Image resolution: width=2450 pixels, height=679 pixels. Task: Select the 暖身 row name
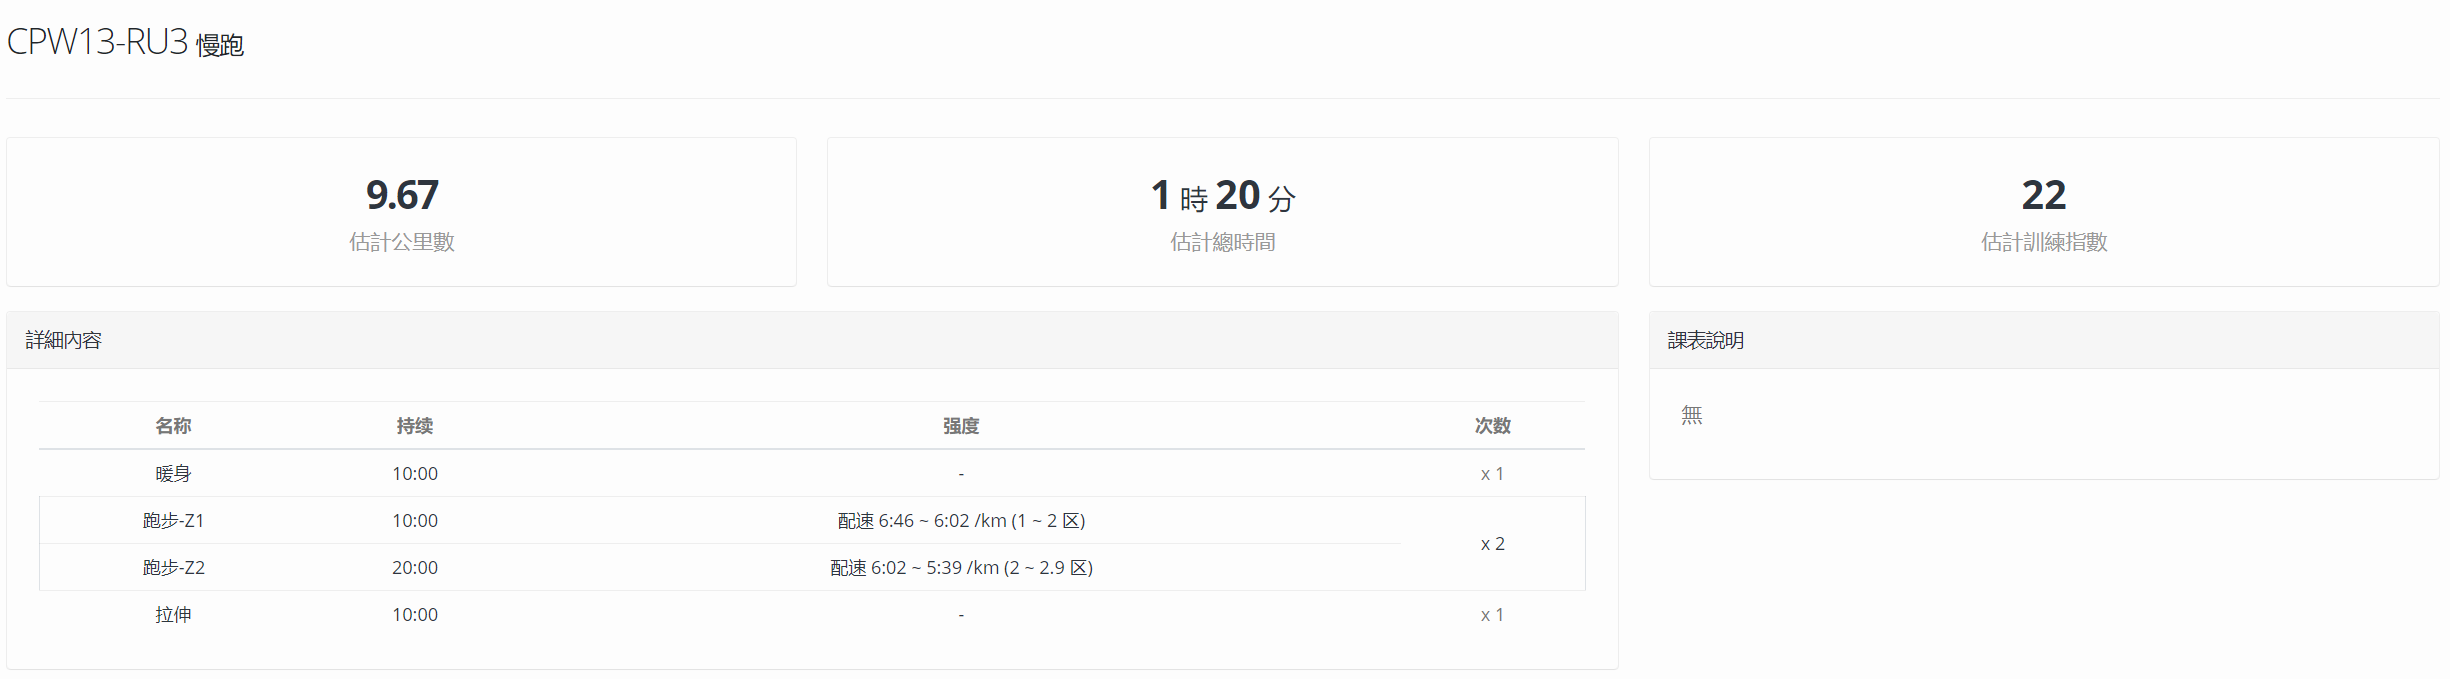pyautogui.click(x=173, y=474)
